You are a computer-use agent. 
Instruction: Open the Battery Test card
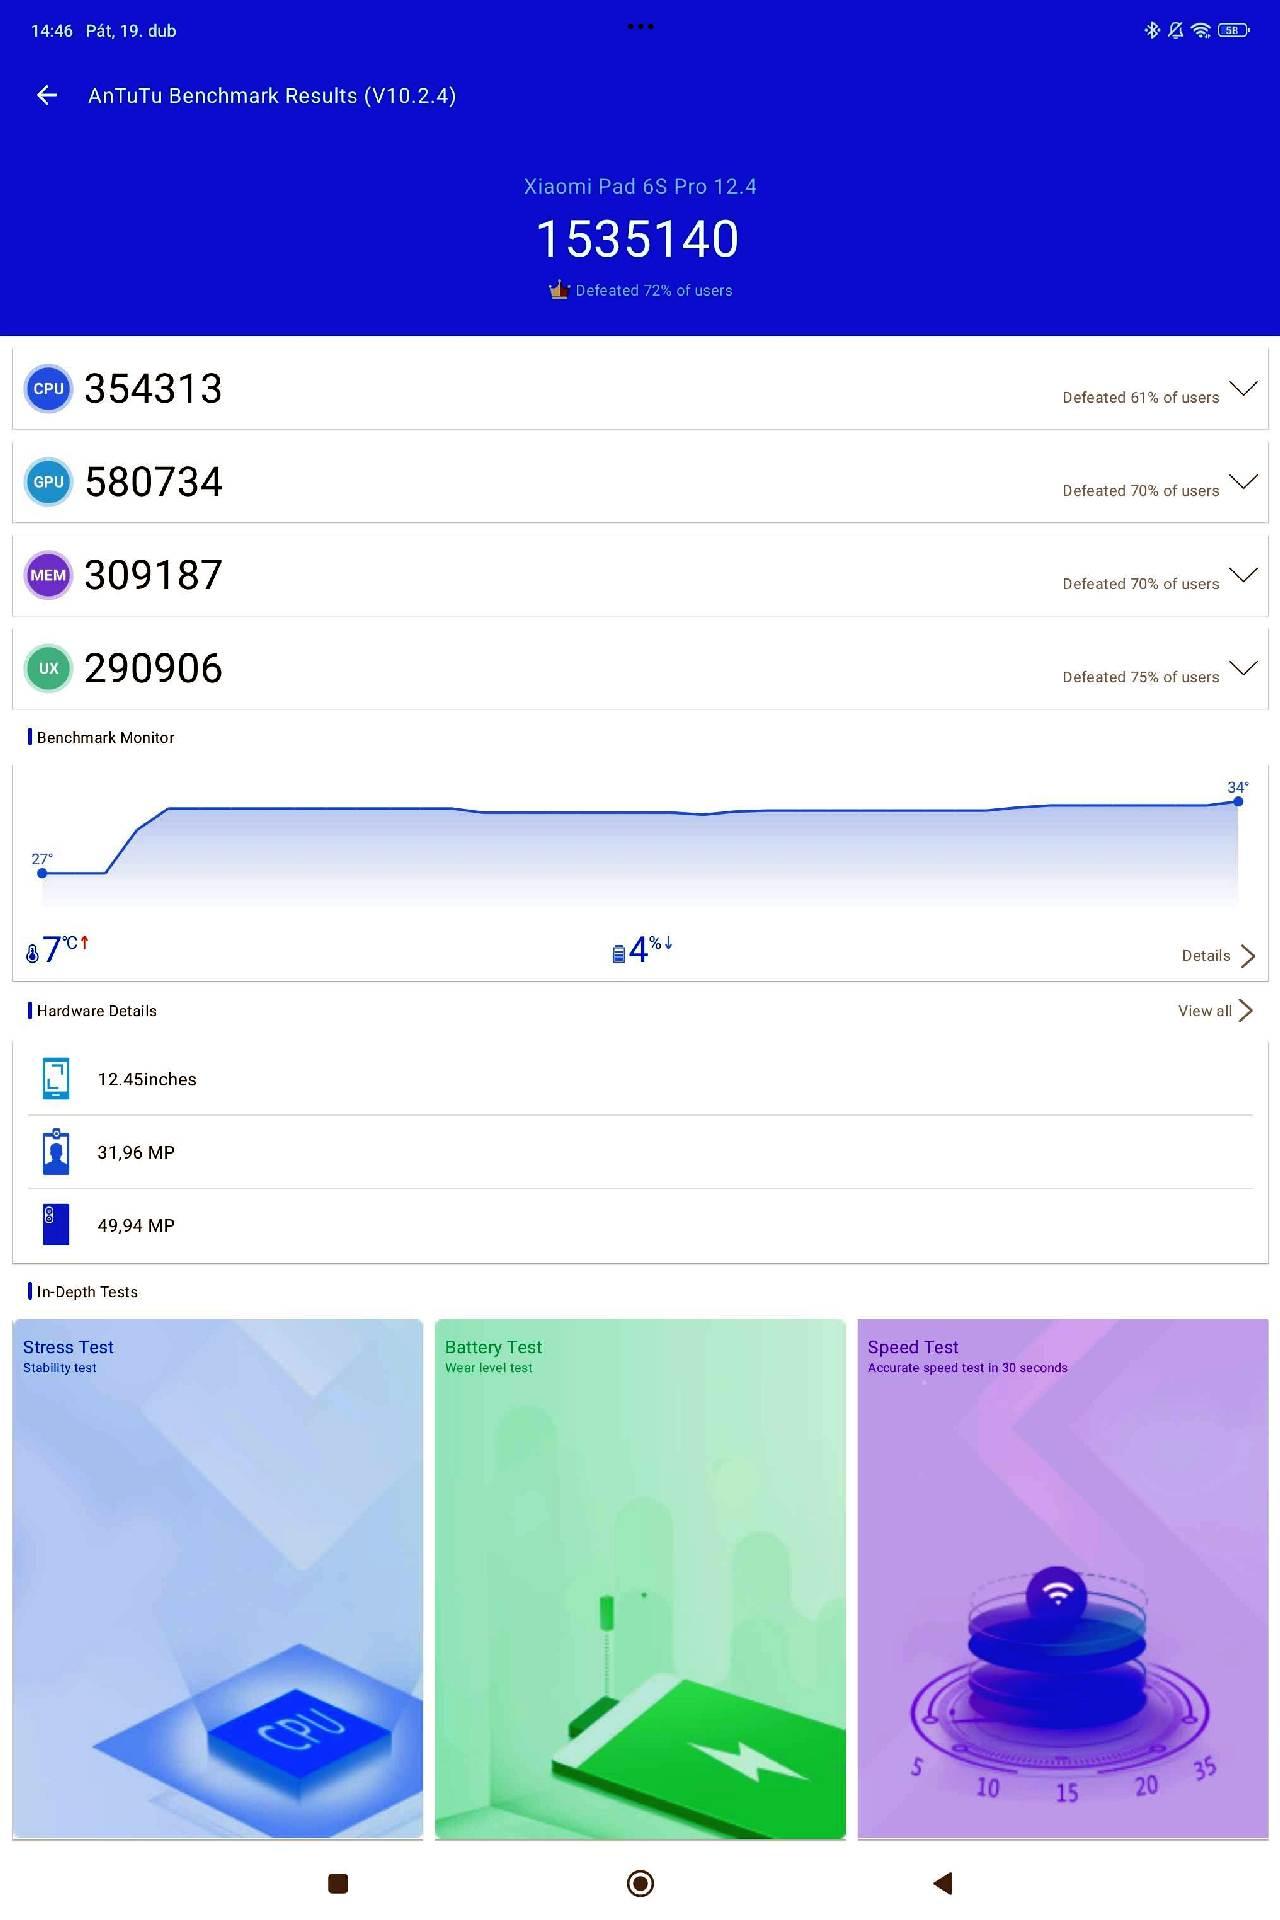tap(640, 1579)
